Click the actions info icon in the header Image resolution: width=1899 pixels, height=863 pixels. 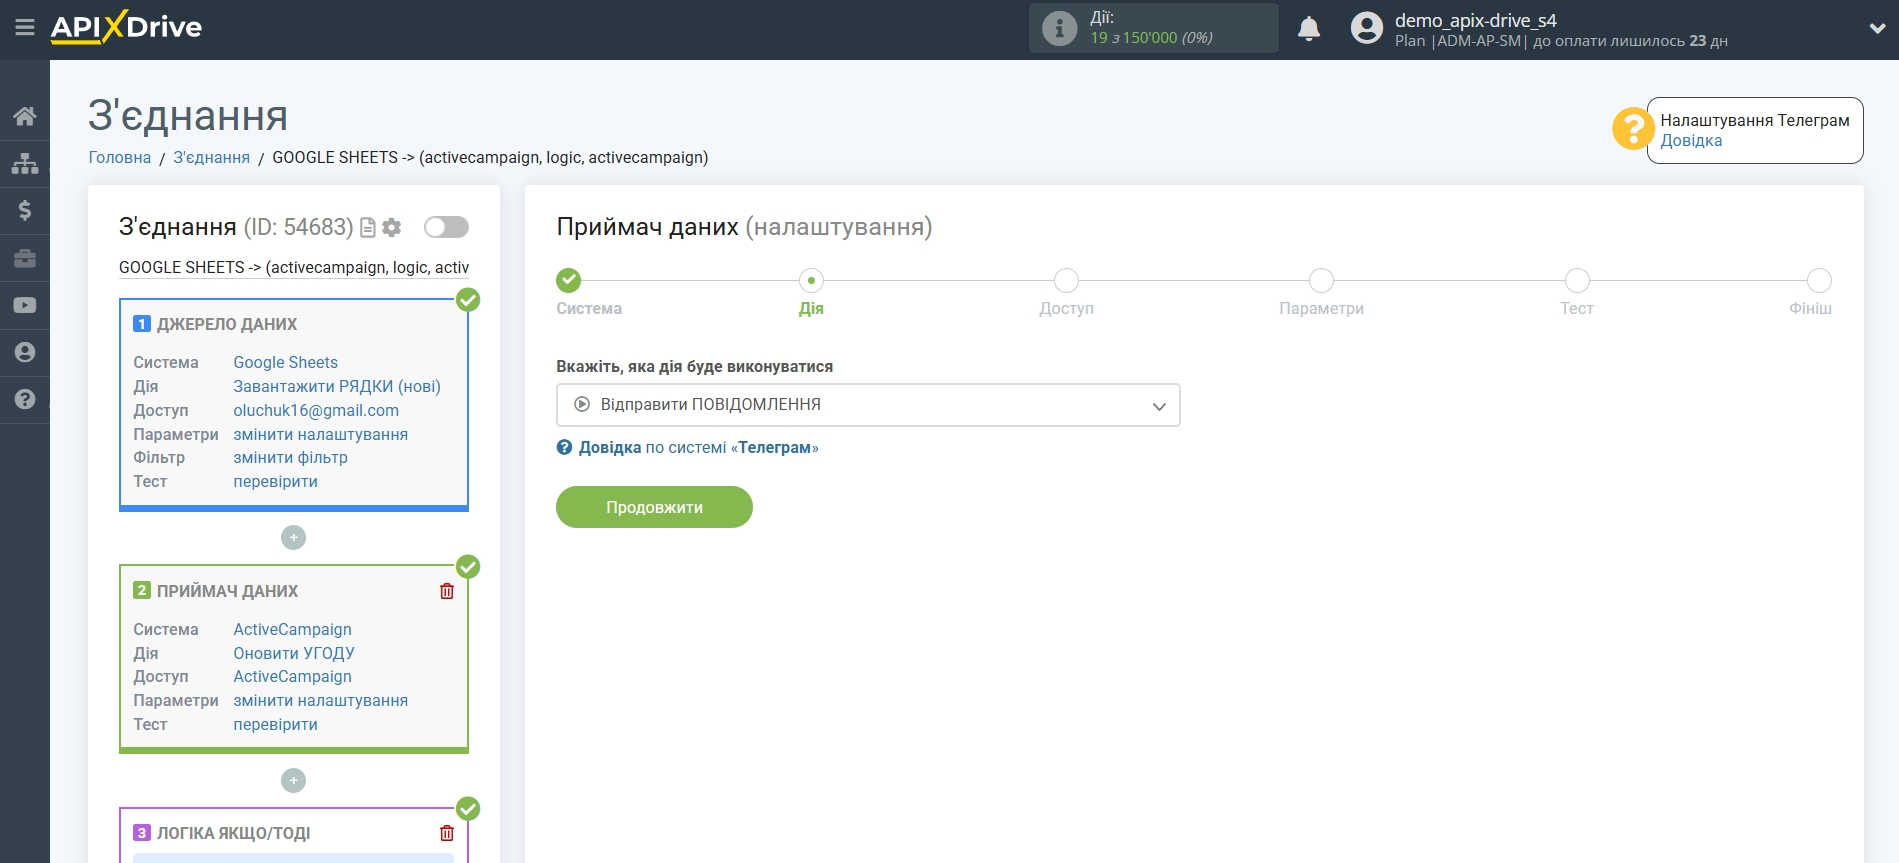coord(1059,28)
